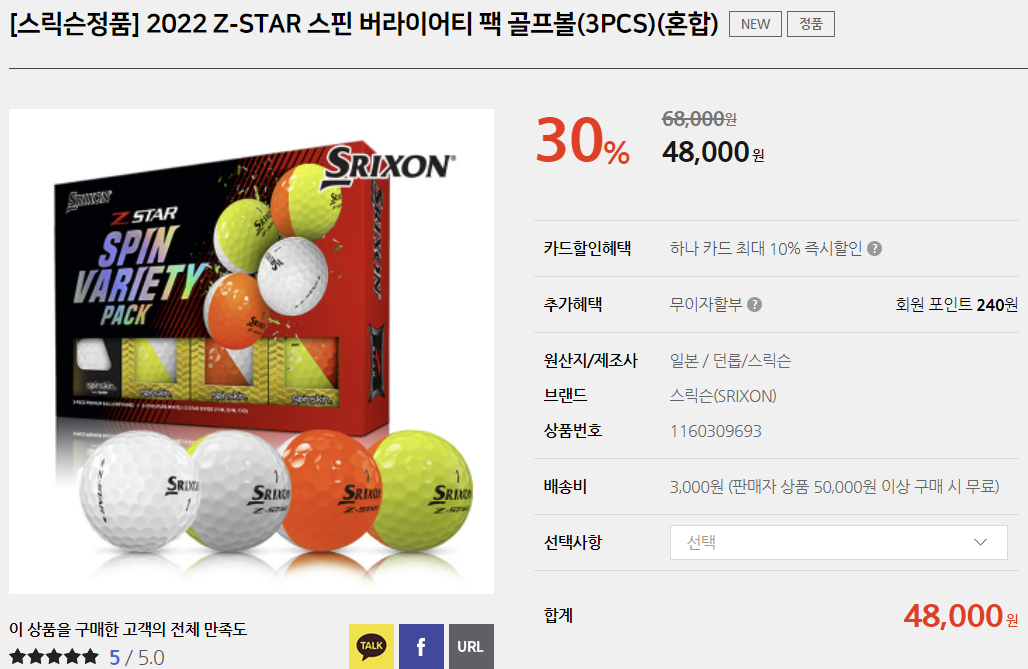This screenshot has width=1028, height=669.
Task: Open the 선택 option dropdown
Action: tap(839, 542)
